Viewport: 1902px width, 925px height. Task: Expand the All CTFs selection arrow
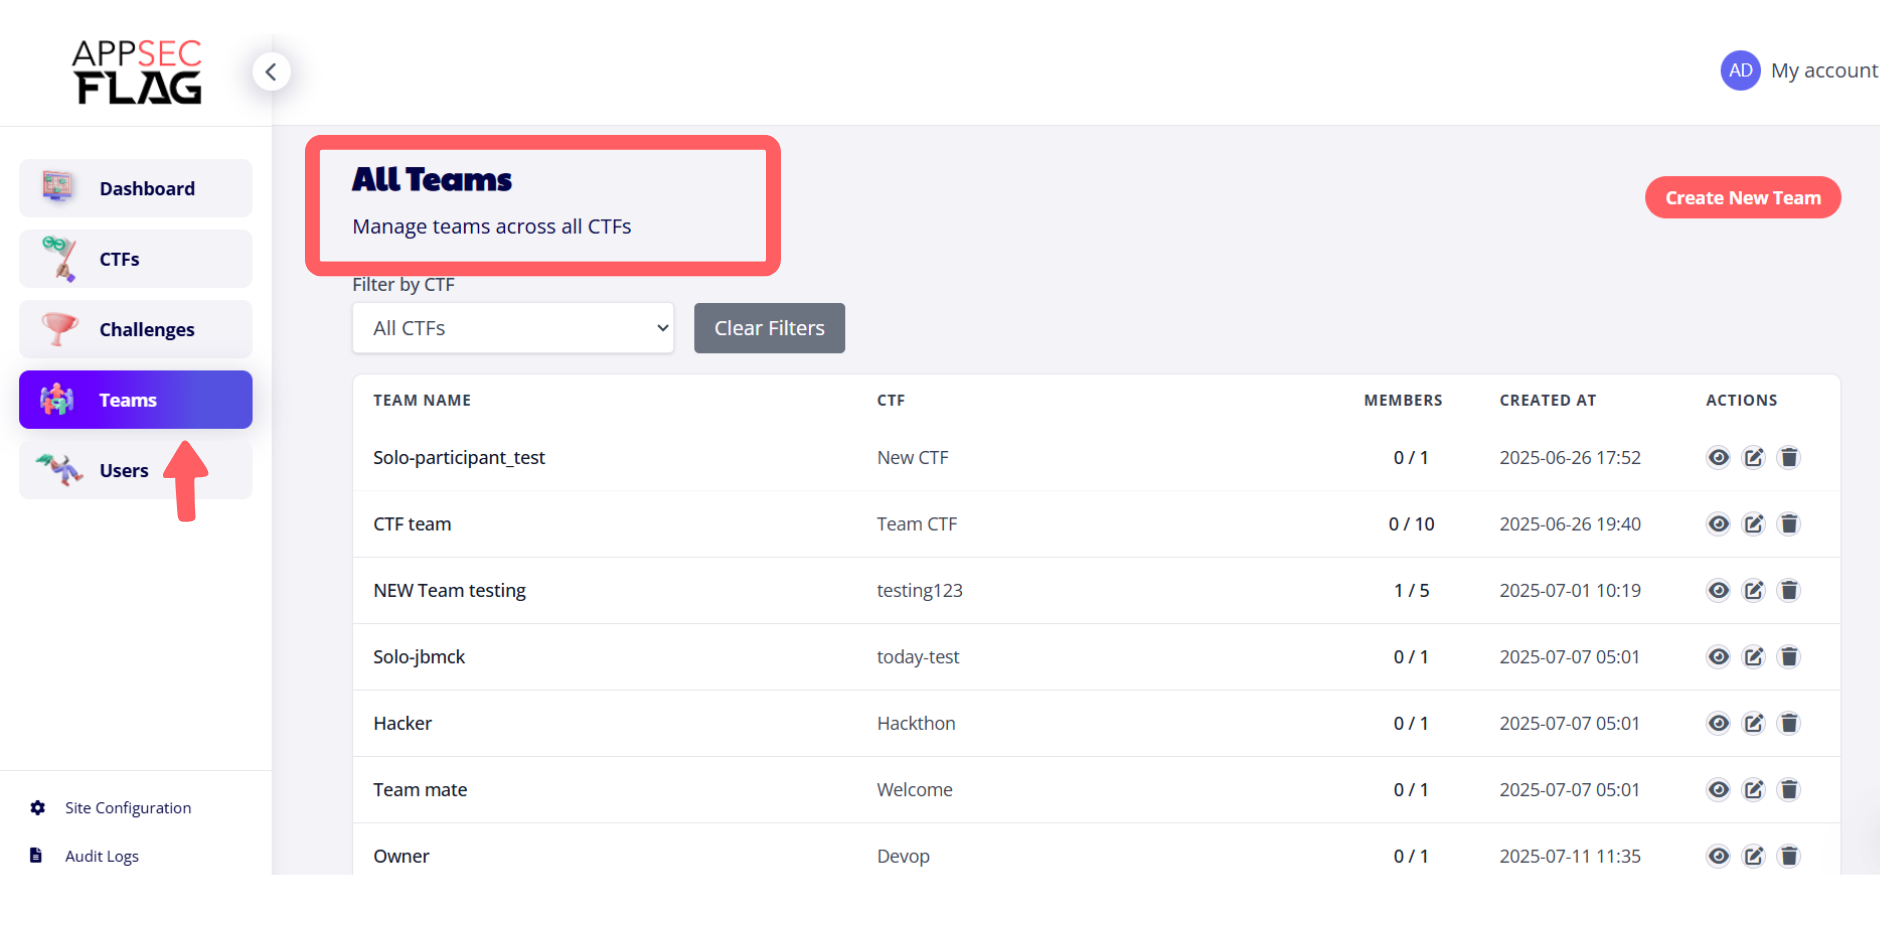click(x=661, y=327)
